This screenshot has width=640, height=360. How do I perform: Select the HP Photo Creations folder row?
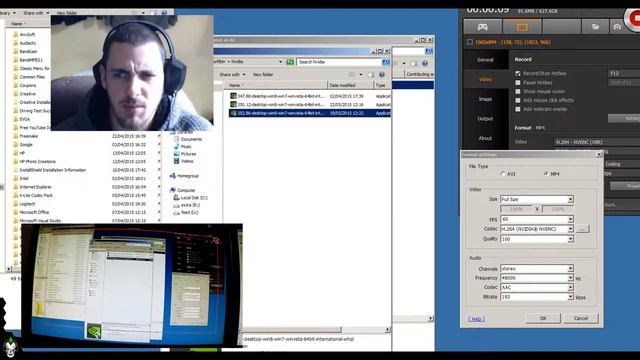tap(86, 162)
